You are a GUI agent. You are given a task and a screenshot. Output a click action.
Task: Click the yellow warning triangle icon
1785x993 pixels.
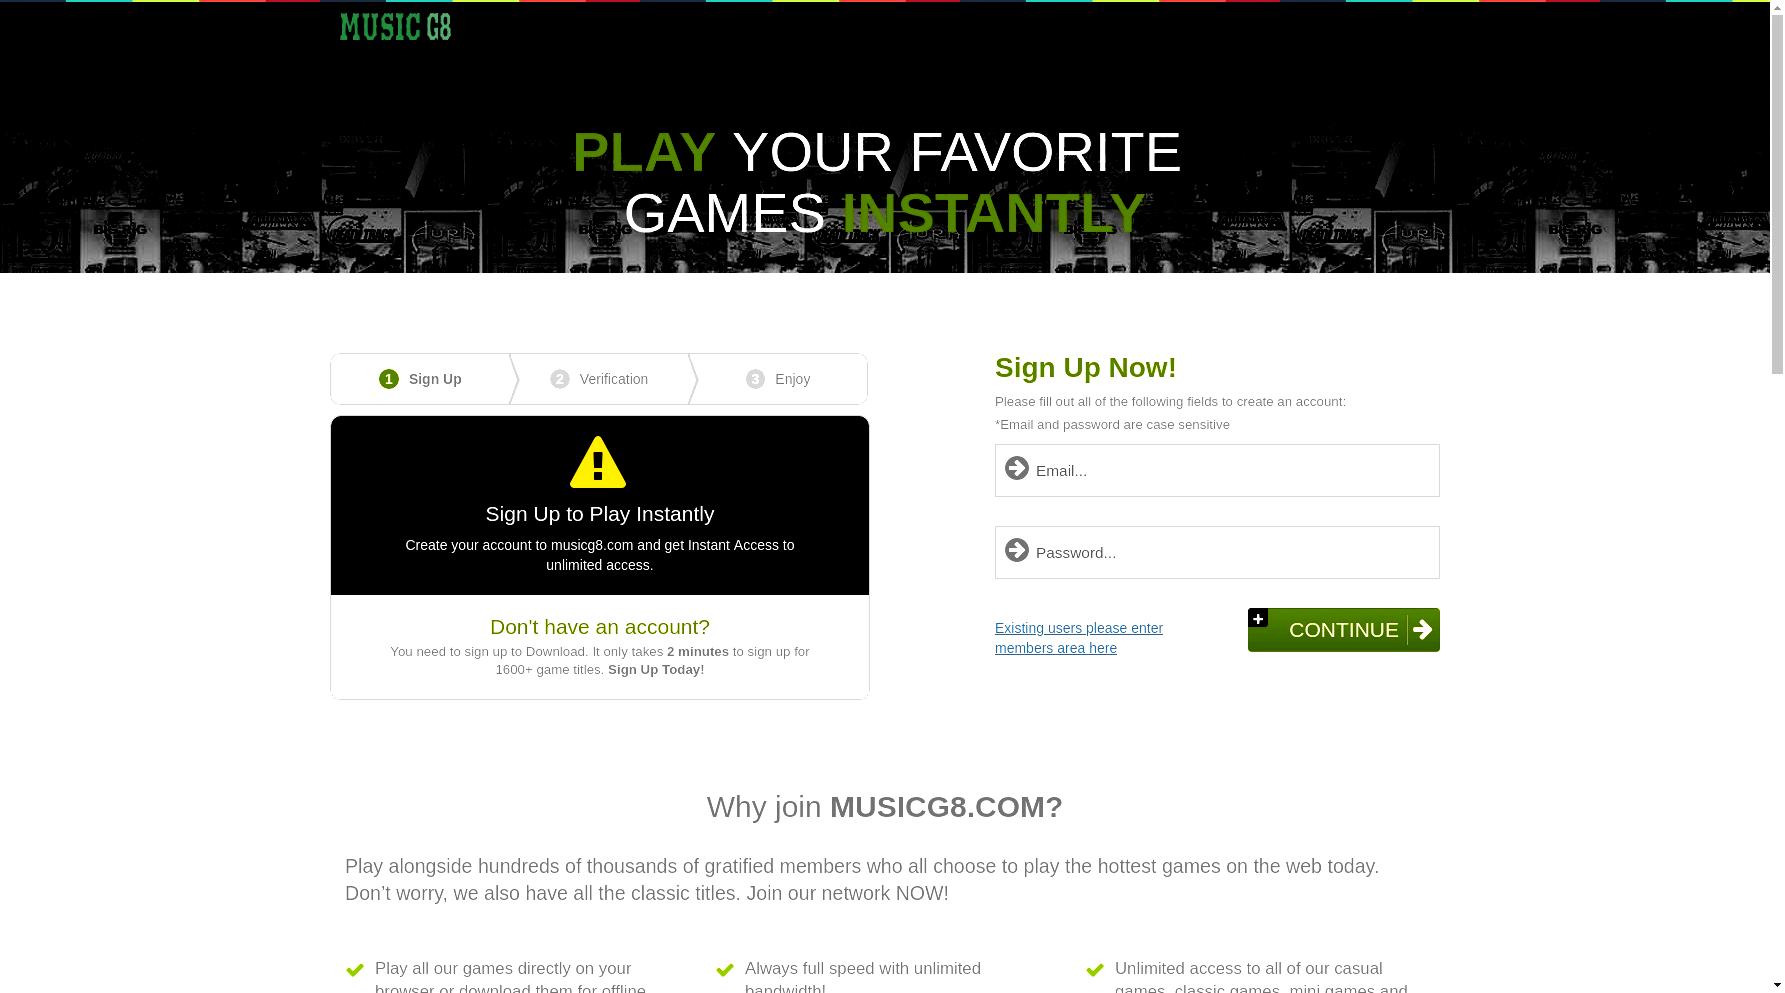point(598,462)
